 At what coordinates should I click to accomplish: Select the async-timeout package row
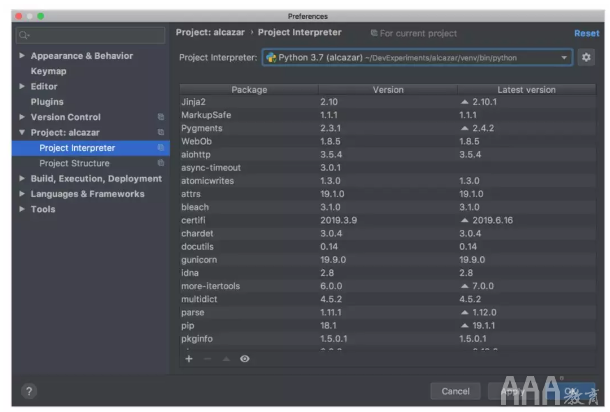pyautogui.click(x=387, y=168)
